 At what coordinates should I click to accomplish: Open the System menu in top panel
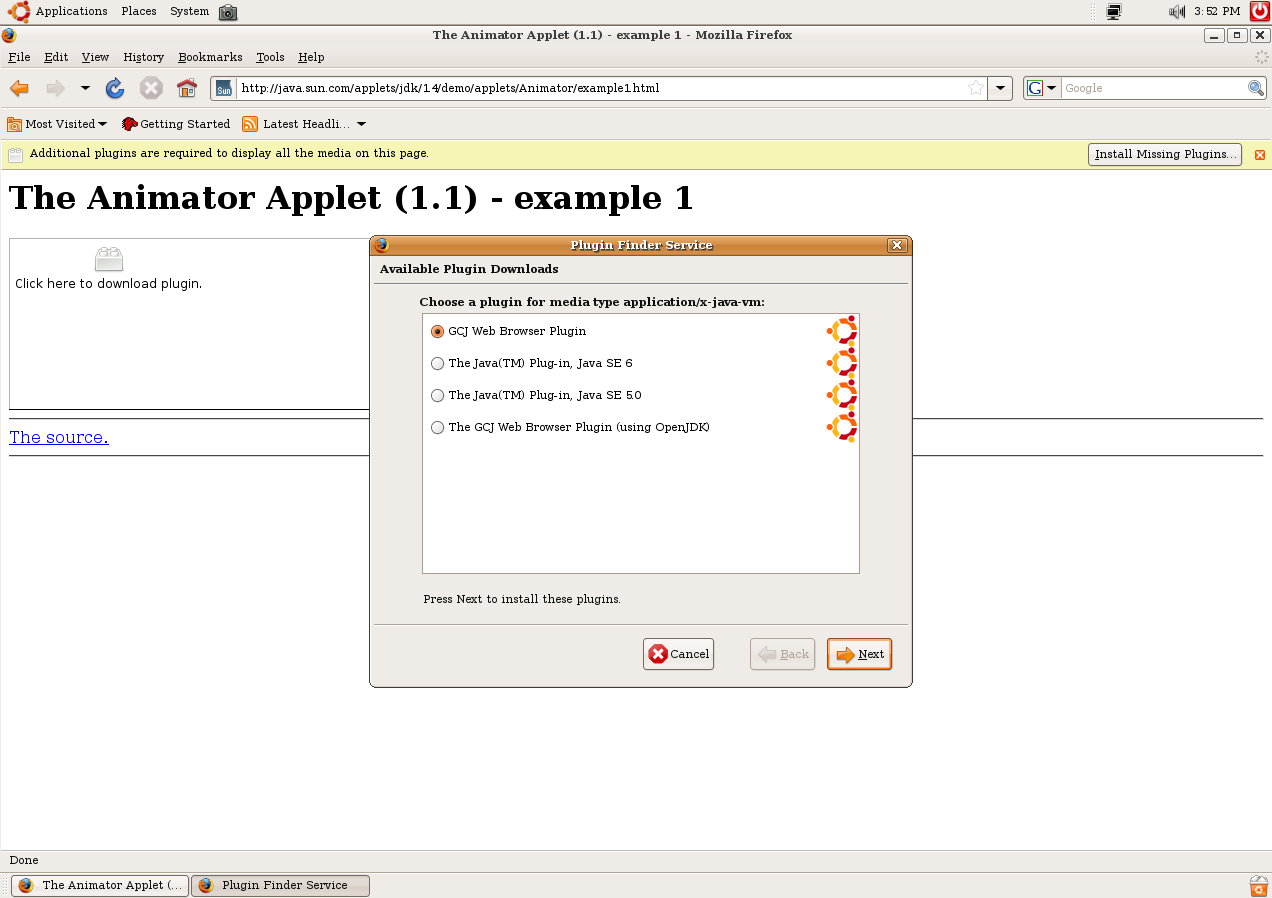(x=189, y=12)
